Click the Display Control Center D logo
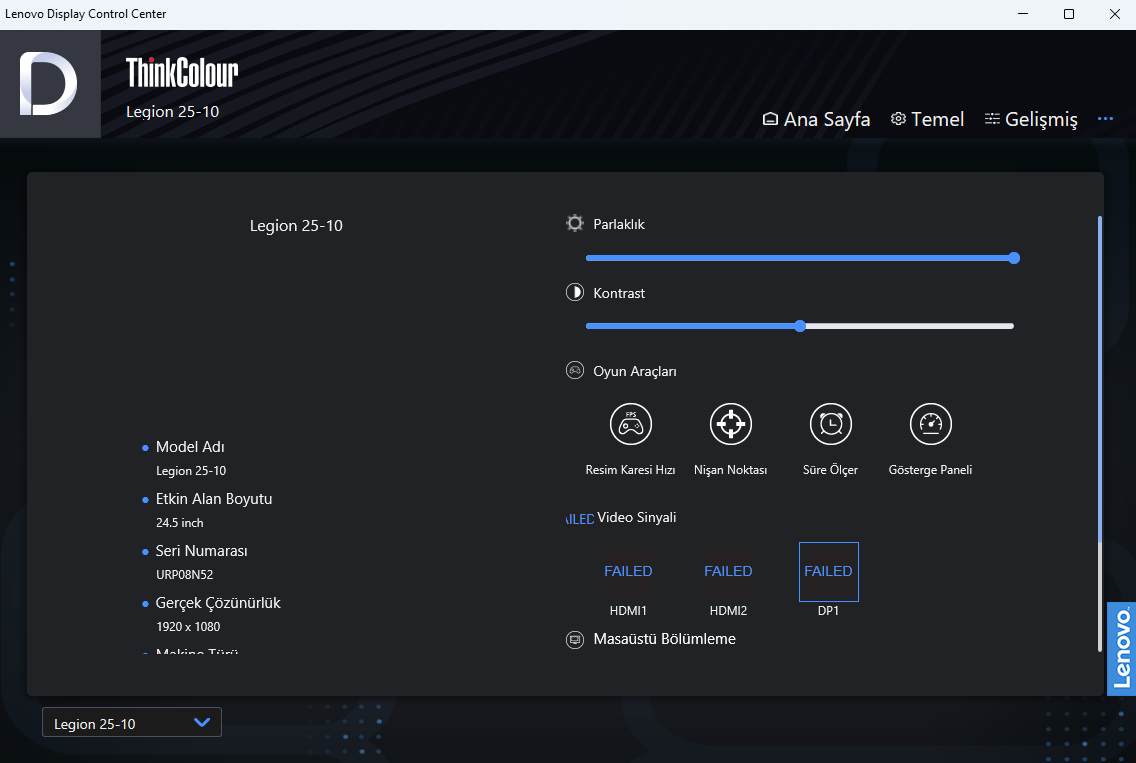The width and height of the screenshot is (1136, 763). coord(50,84)
